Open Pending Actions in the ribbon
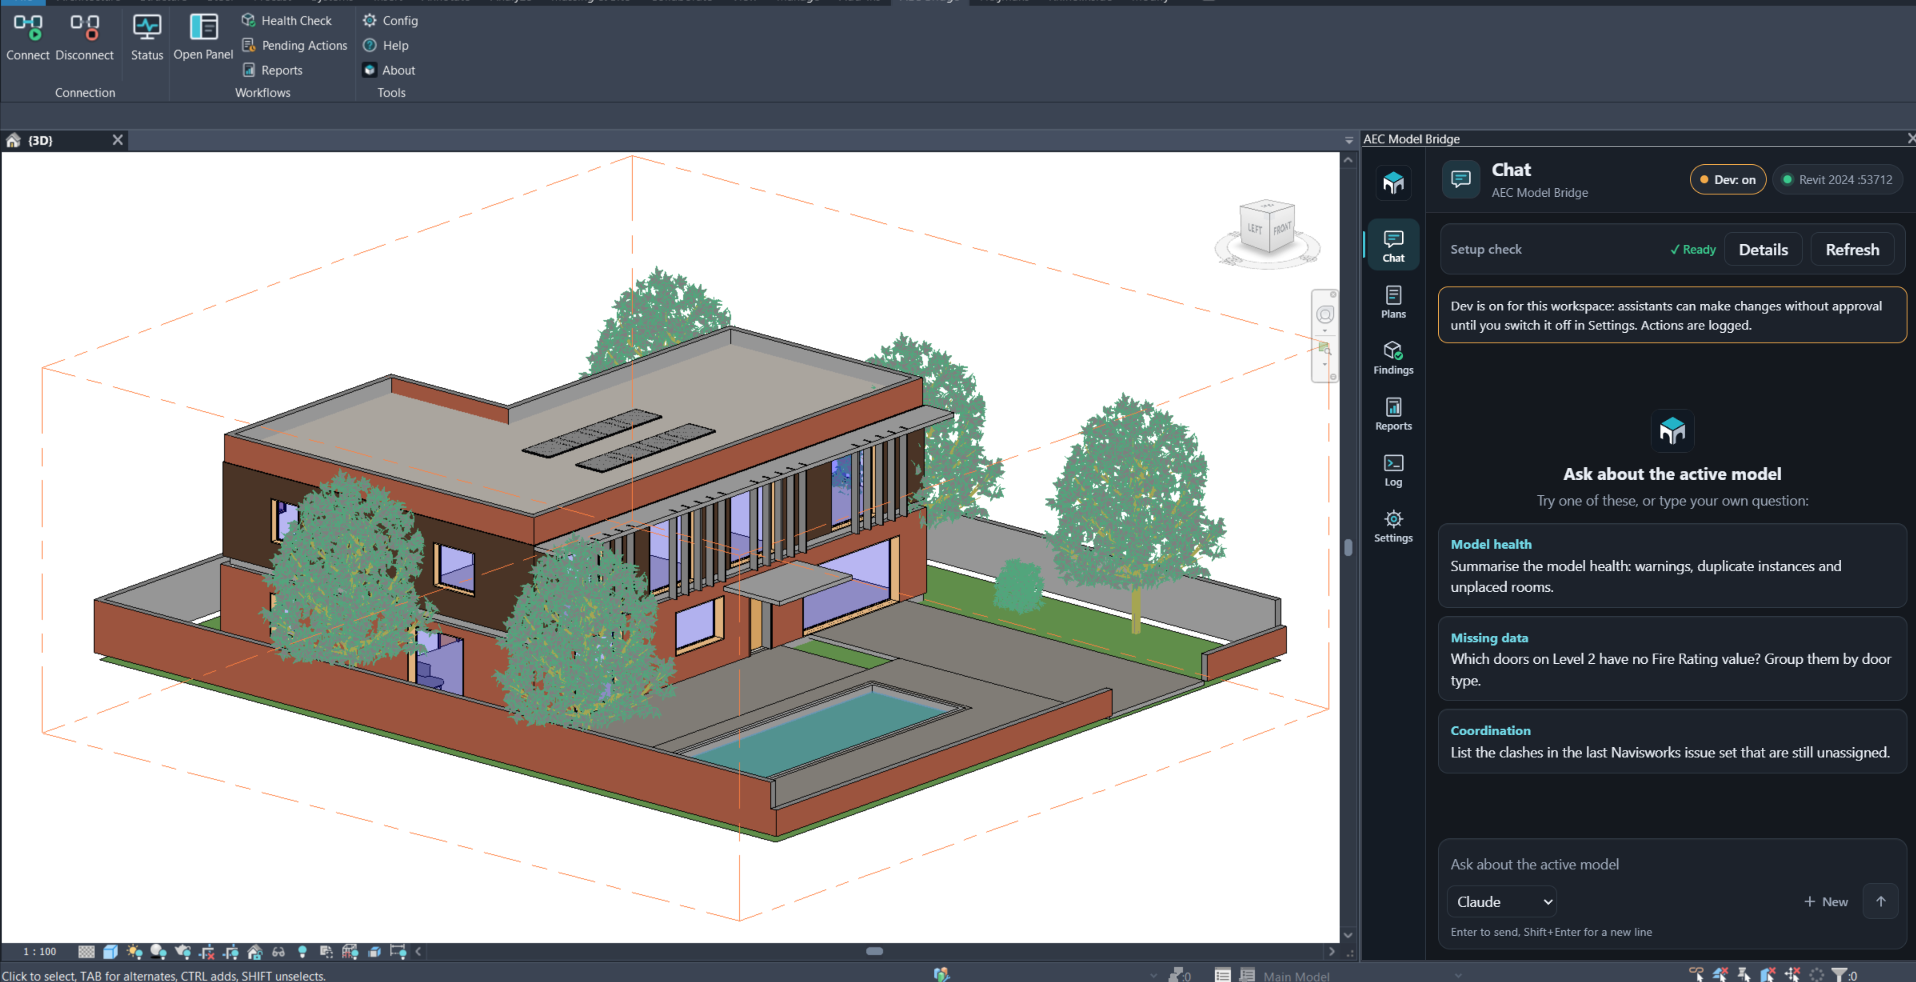Image resolution: width=1916 pixels, height=982 pixels. click(x=295, y=45)
